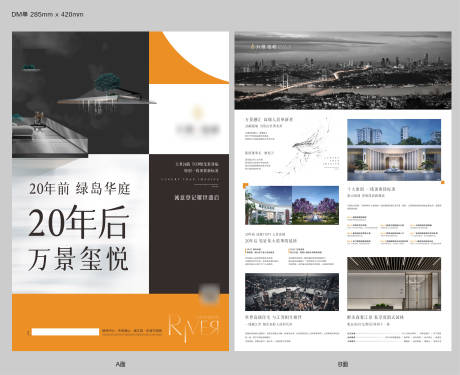Select the large '20年后' heading

coord(79,222)
